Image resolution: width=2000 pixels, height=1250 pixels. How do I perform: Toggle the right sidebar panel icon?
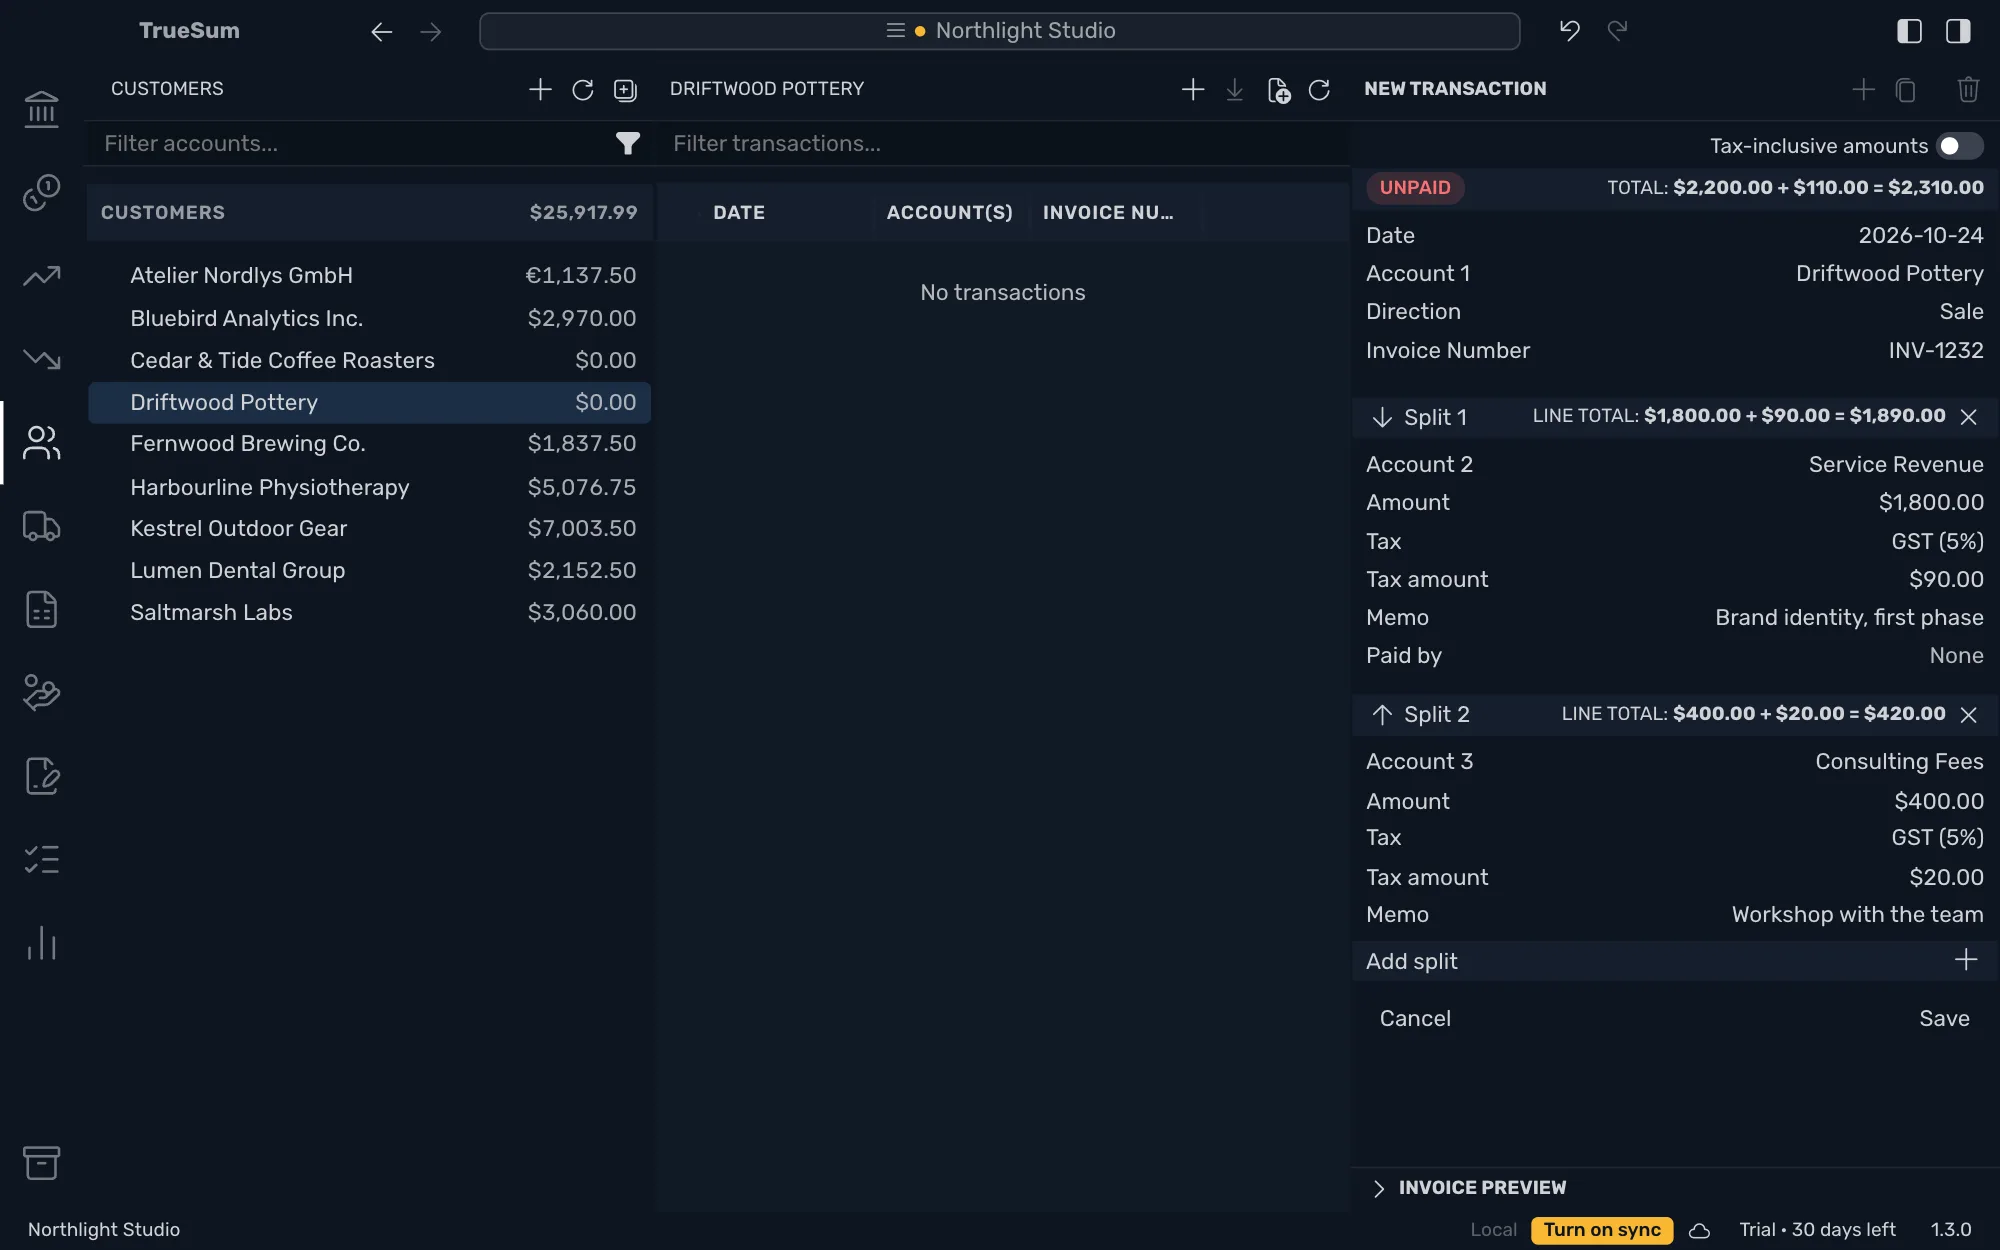(1958, 31)
